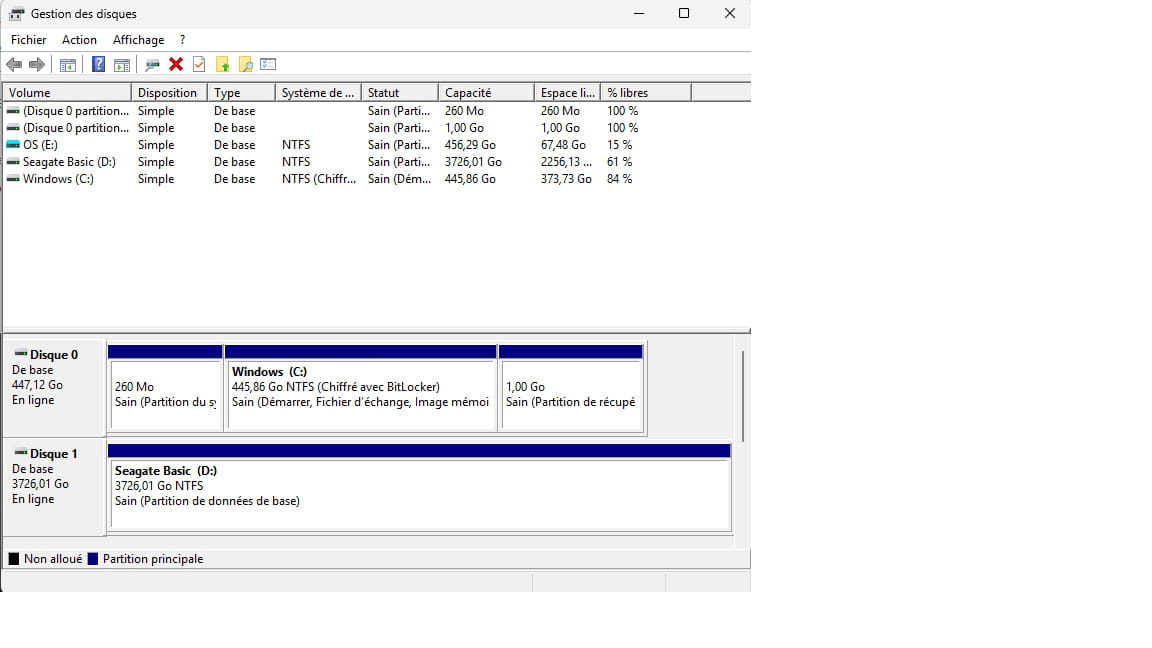Click the yellow folder with green arrow
The height and width of the screenshot is (648, 1152).
click(x=222, y=65)
